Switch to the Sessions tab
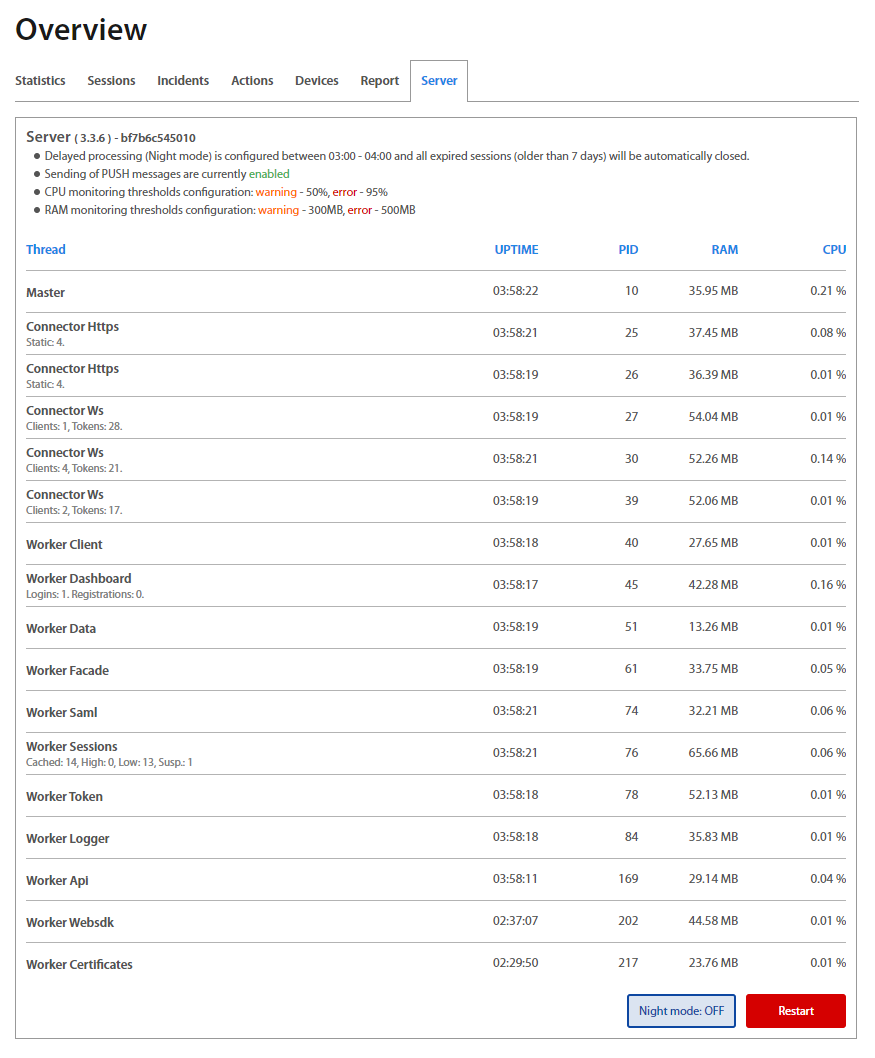The width and height of the screenshot is (875, 1058). pos(111,81)
